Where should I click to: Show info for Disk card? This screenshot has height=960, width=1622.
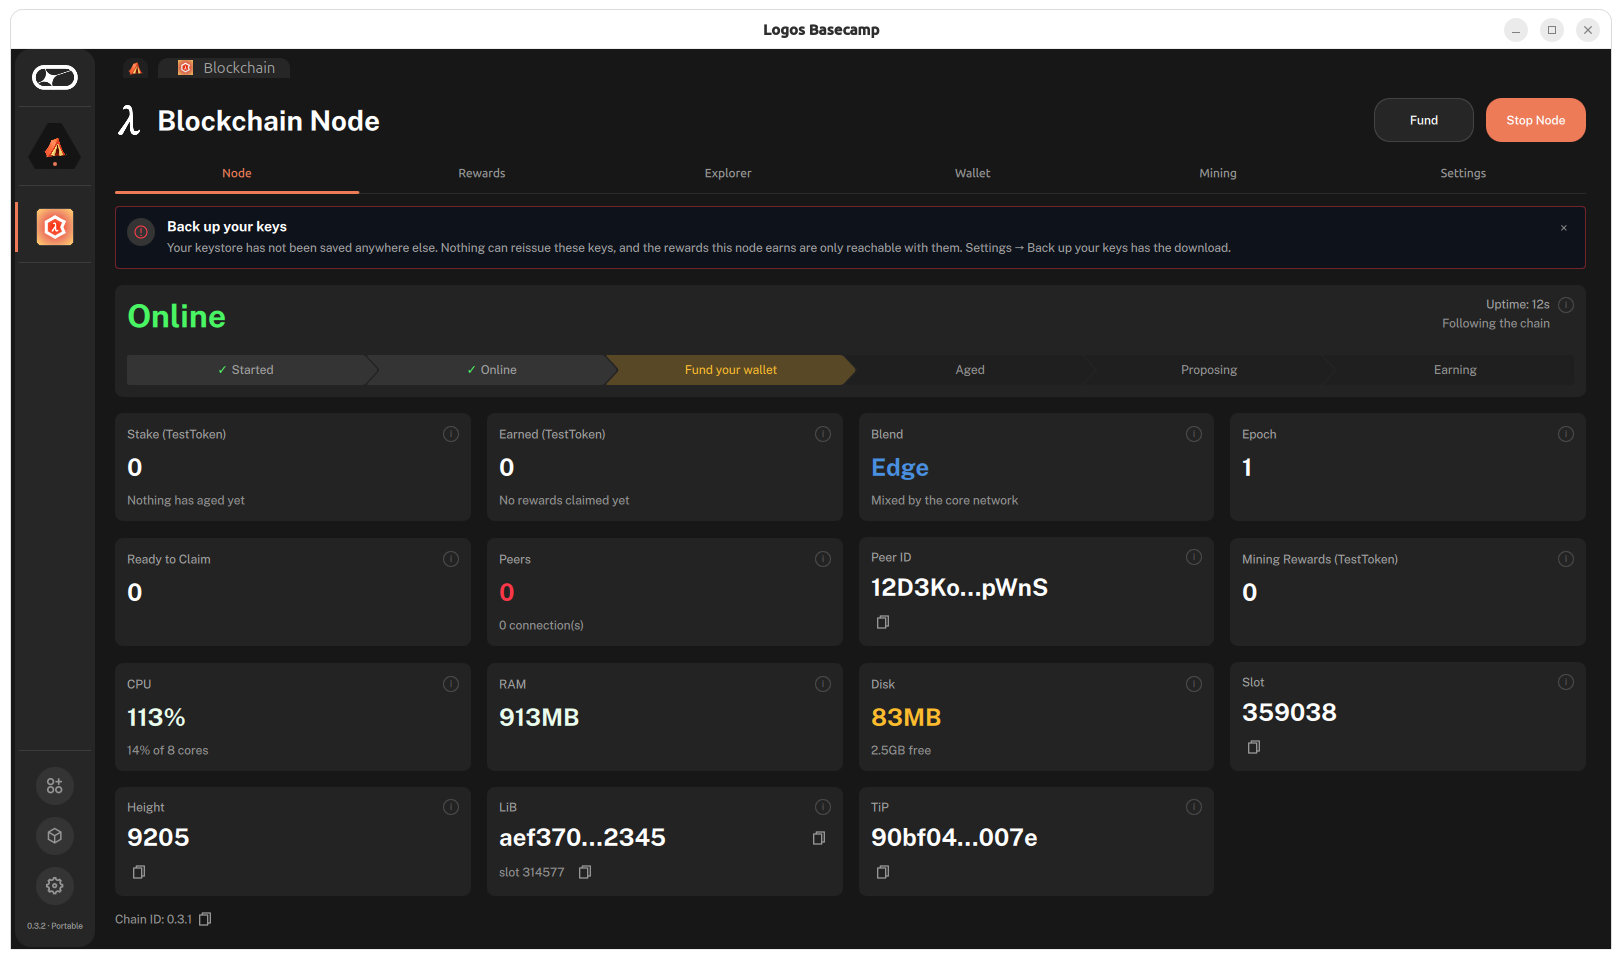tap(1194, 684)
